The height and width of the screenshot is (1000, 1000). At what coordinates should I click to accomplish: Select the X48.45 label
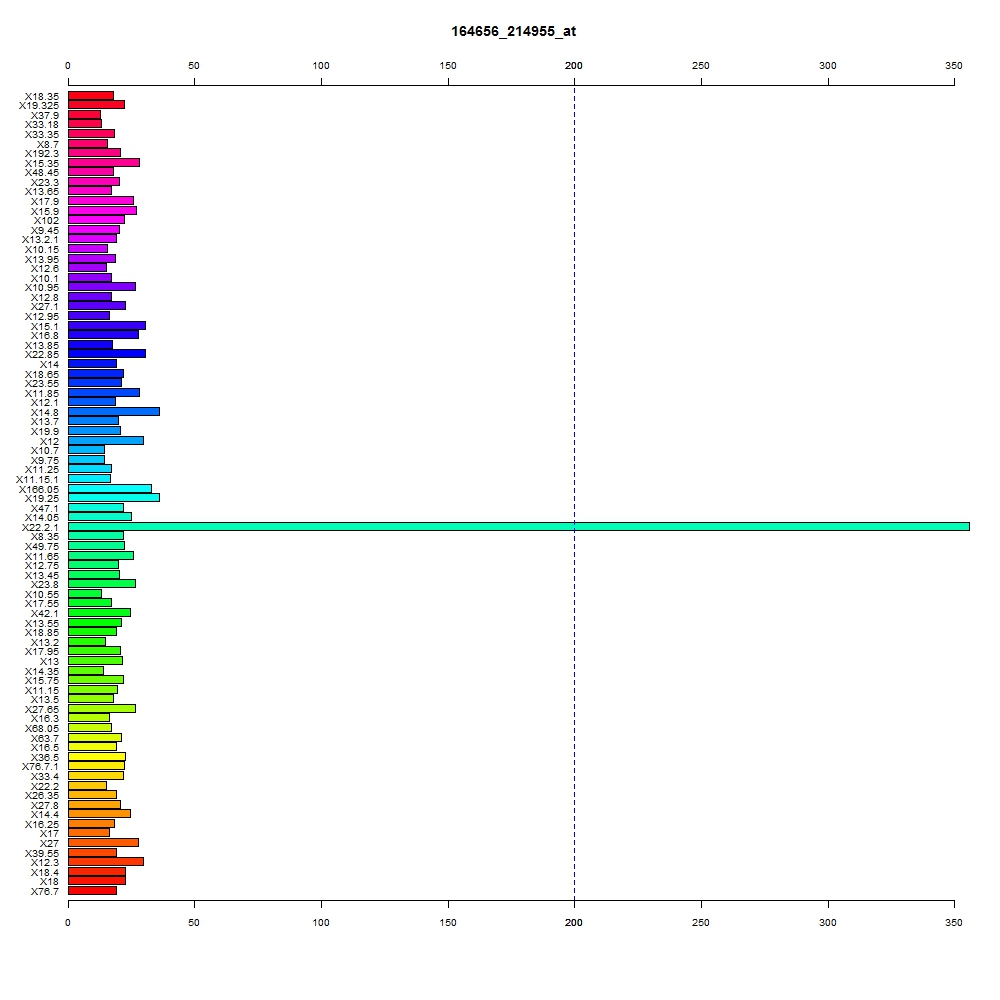[42, 173]
